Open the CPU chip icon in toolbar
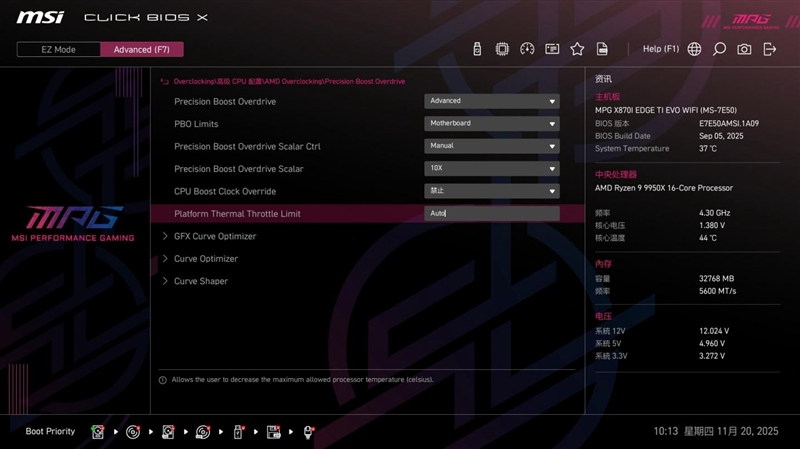 click(x=502, y=49)
